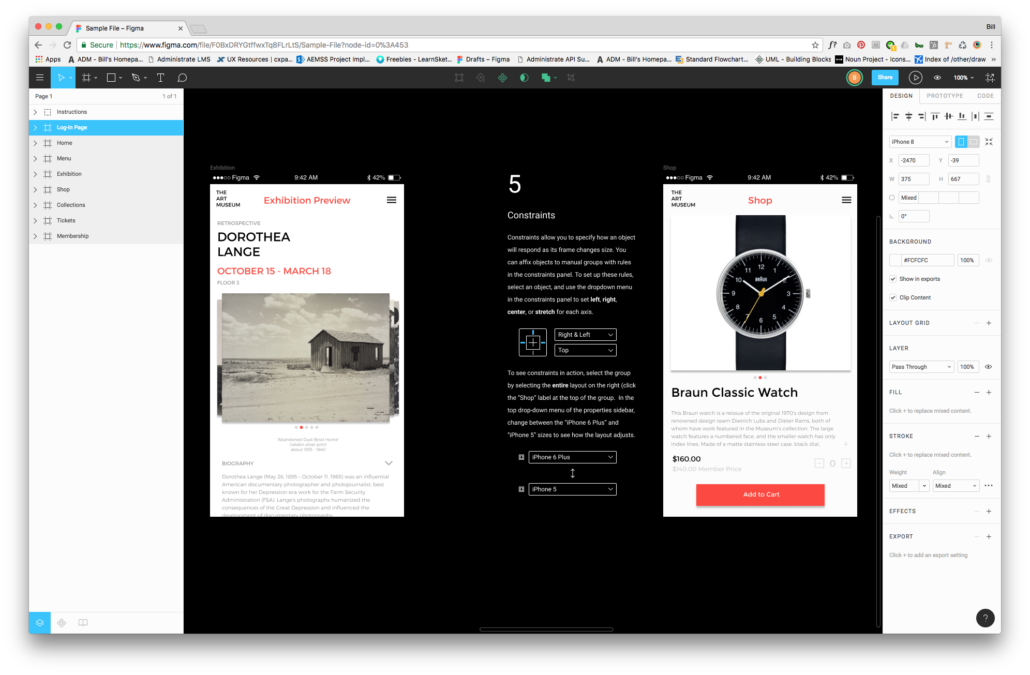
Task: Click the user avatar in toolbar
Action: (855, 77)
